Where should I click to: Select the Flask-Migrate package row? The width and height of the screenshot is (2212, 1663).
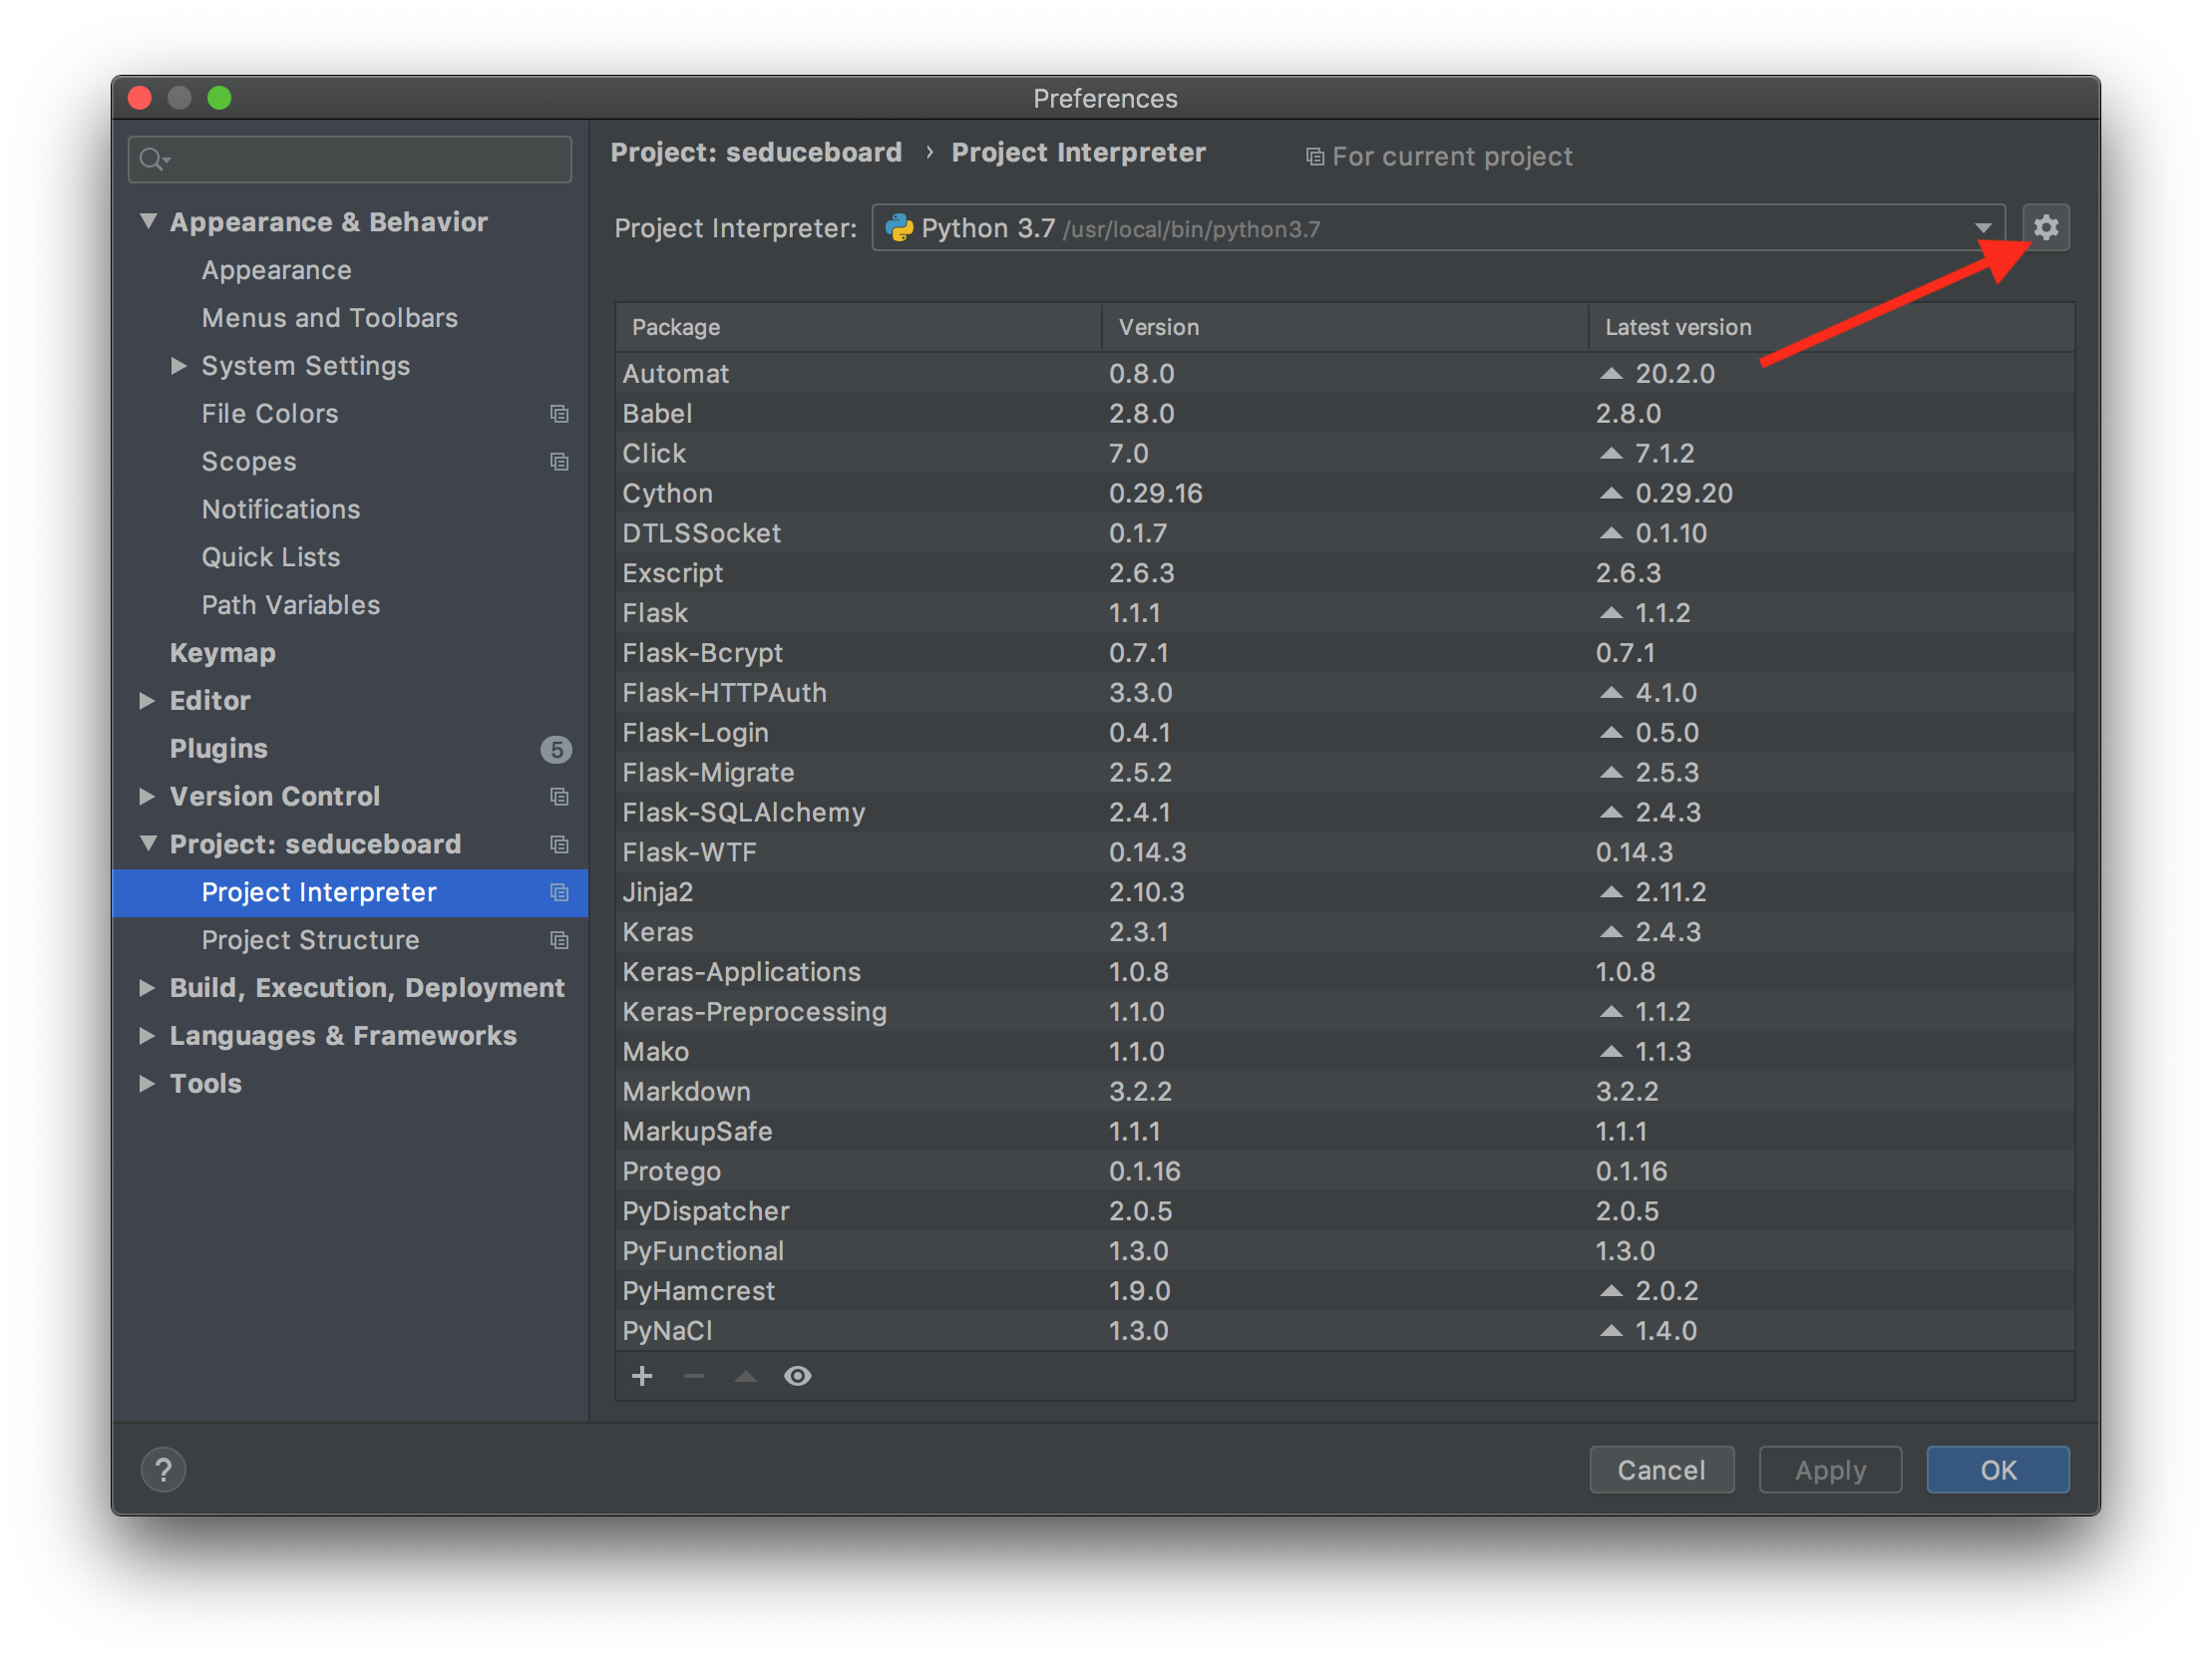[1344, 773]
